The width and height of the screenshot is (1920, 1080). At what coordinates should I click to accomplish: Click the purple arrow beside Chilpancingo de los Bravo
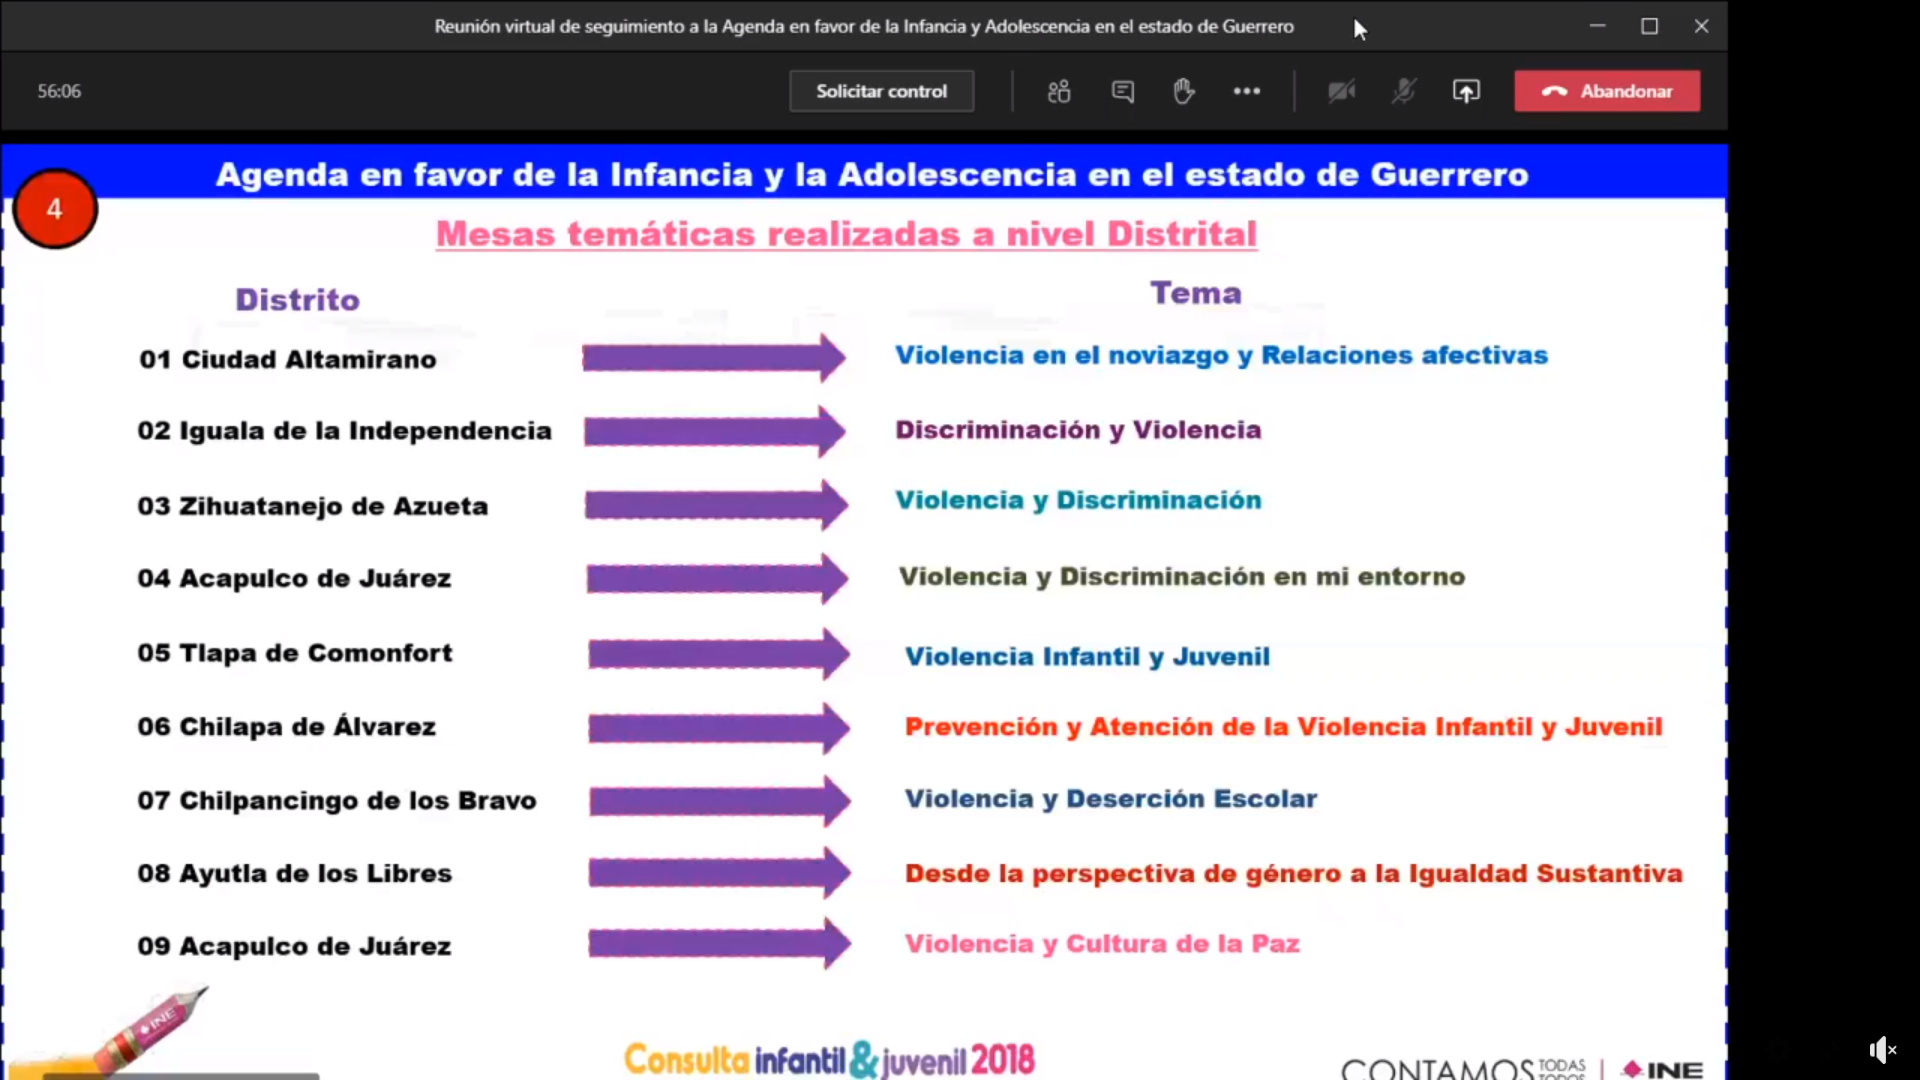point(720,801)
